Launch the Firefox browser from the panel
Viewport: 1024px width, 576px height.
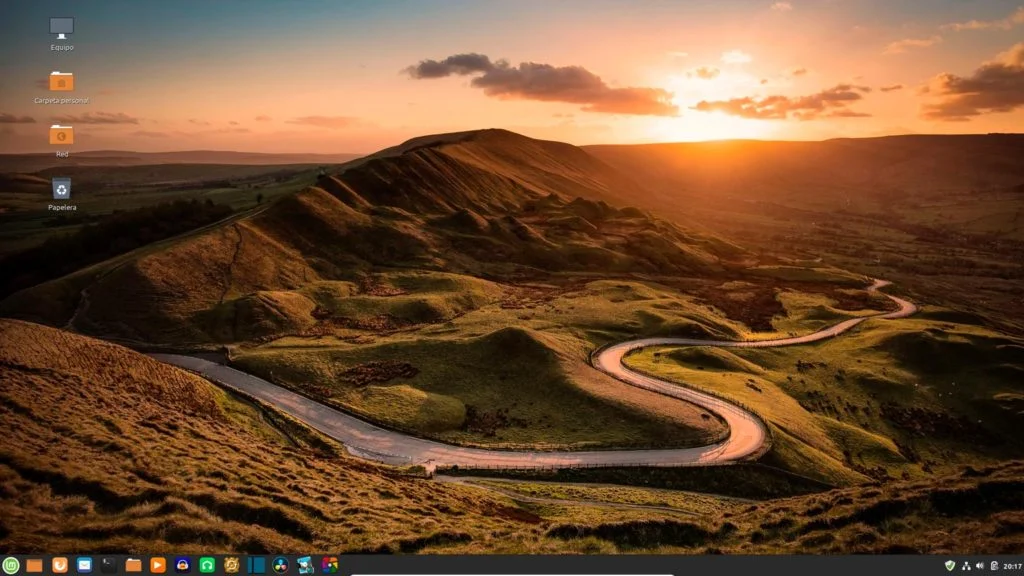(x=59, y=566)
